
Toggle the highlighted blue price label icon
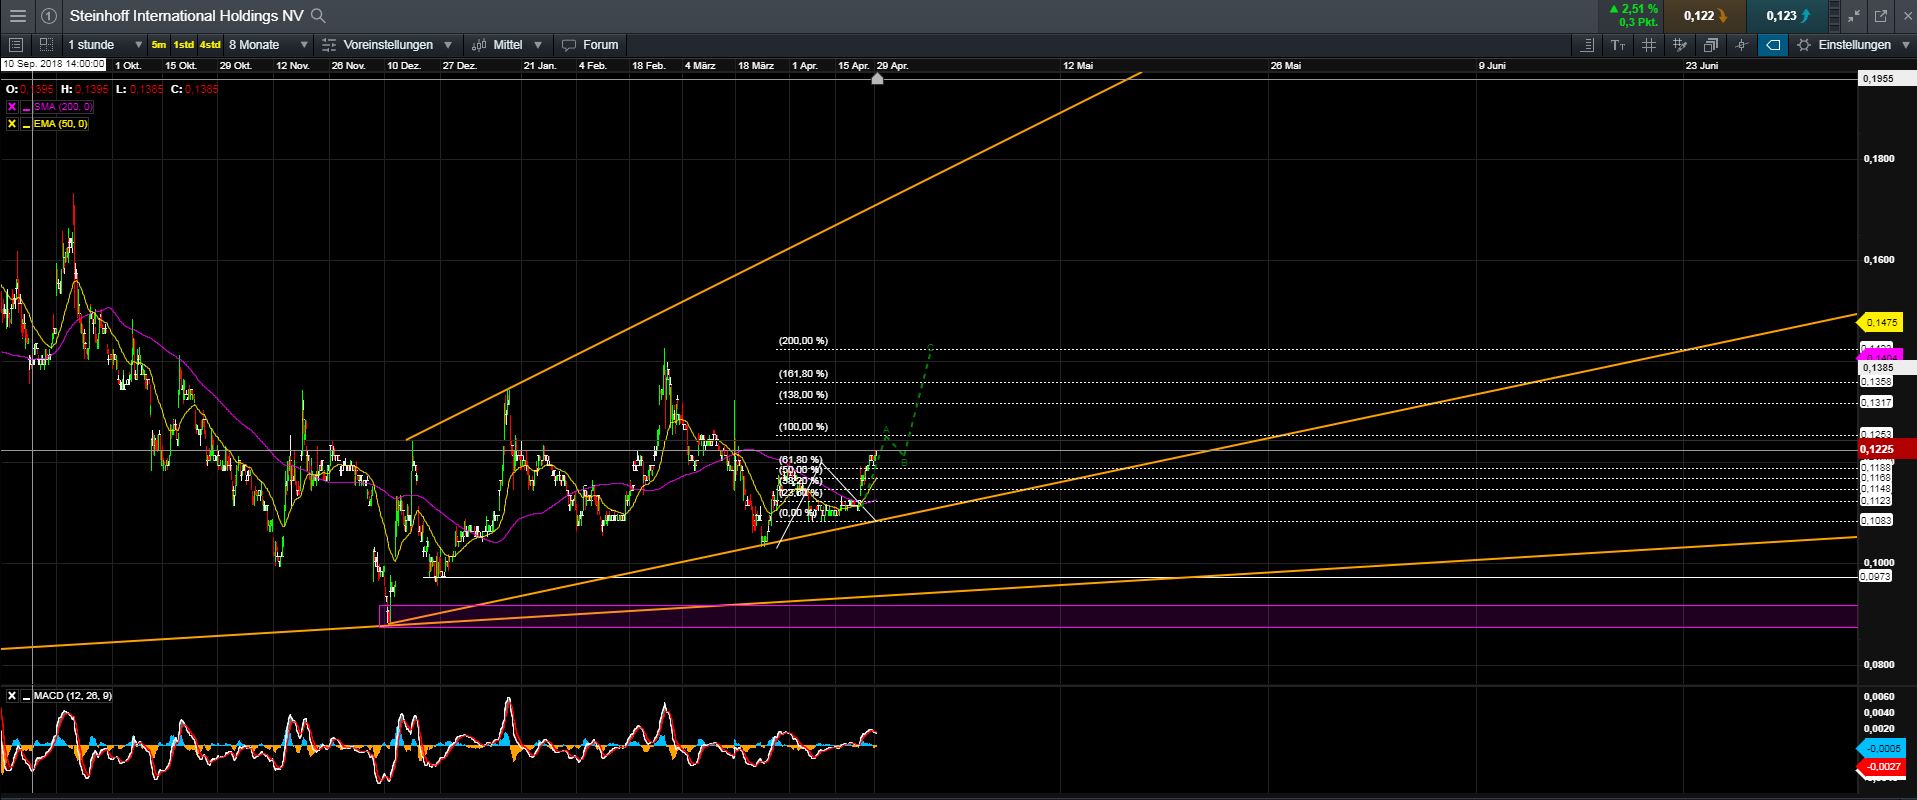coord(1773,45)
